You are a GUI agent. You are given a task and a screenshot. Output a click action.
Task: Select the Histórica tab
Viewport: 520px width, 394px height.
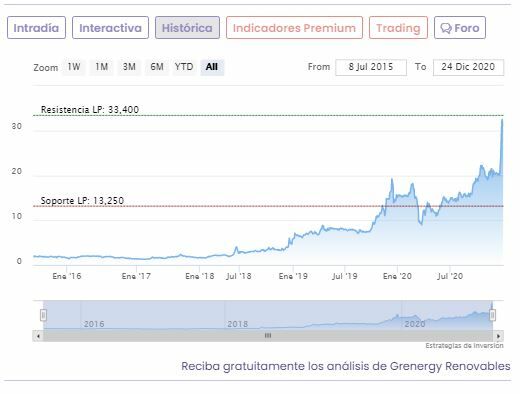pos(187,28)
